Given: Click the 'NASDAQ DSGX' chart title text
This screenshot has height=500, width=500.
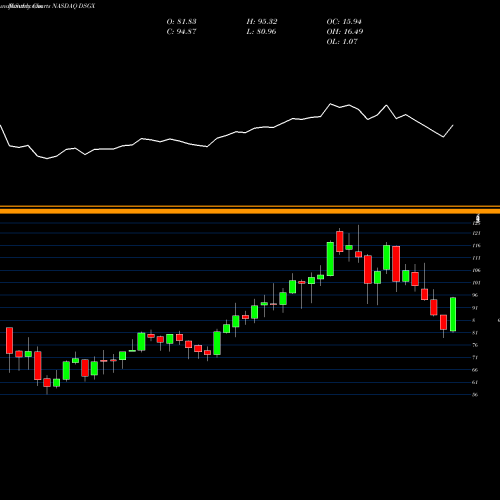Looking at the screenshot, I should tap(73, 6).
